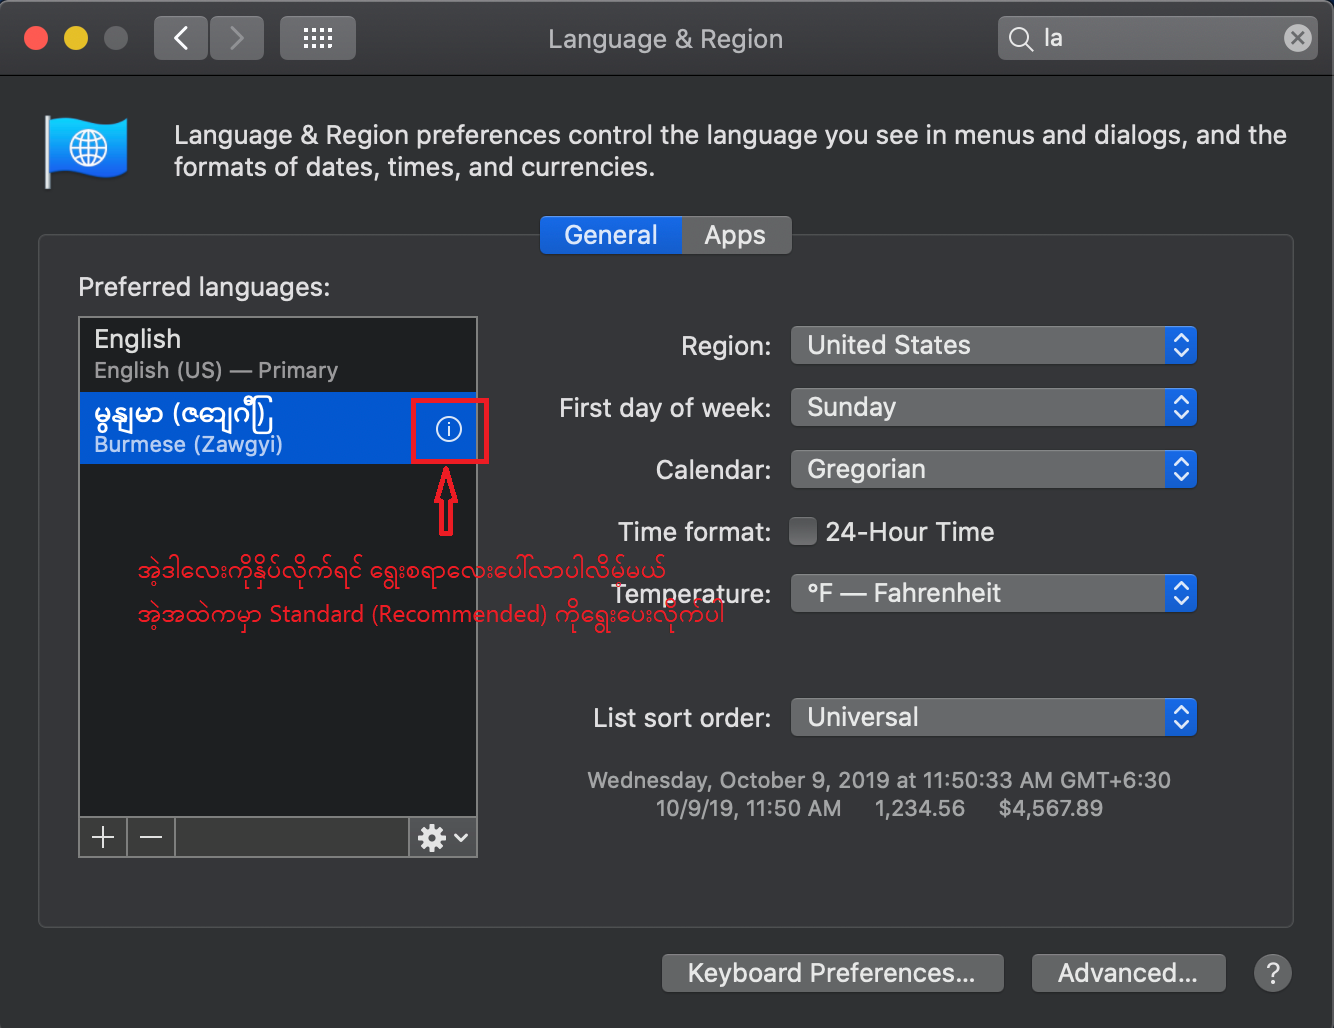This screenshot has height=1028, width=1334.
Task: Show all preferences with the grid icon
Action: pos(317,38)
